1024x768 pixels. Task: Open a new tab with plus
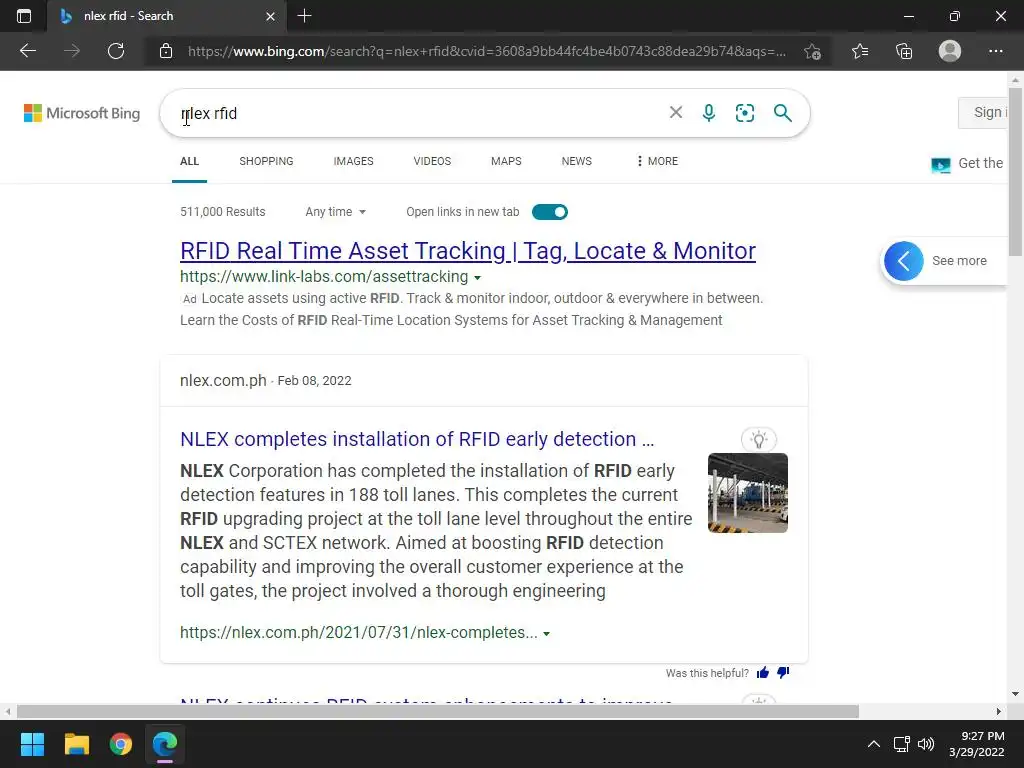(304, 16)
